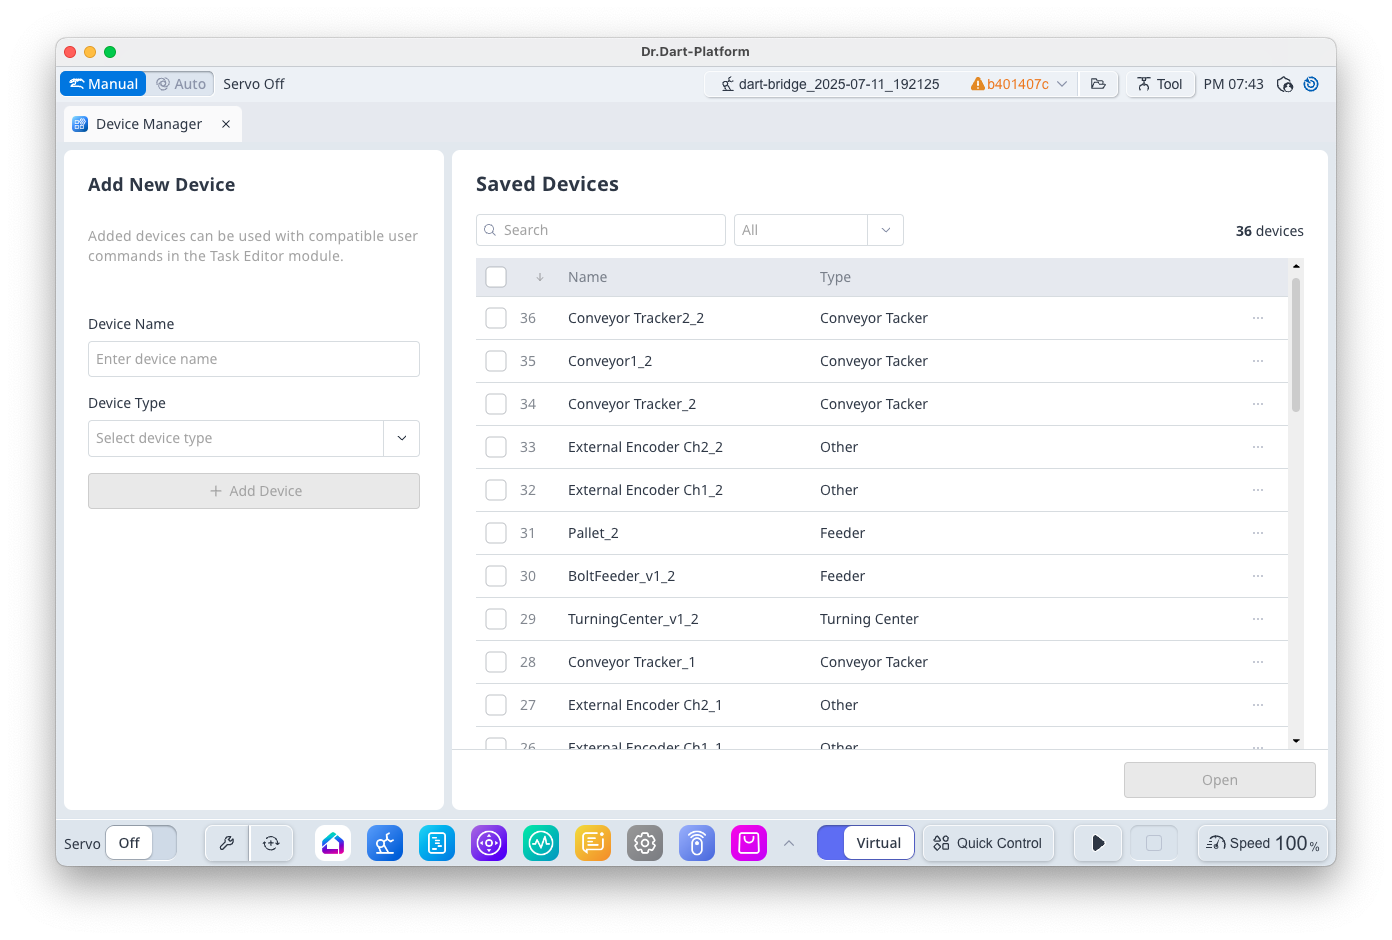The width and height of the screenshot is (1392, 940).
Task: Click the open folder icon in top bar
Action: coord(1098,84)
